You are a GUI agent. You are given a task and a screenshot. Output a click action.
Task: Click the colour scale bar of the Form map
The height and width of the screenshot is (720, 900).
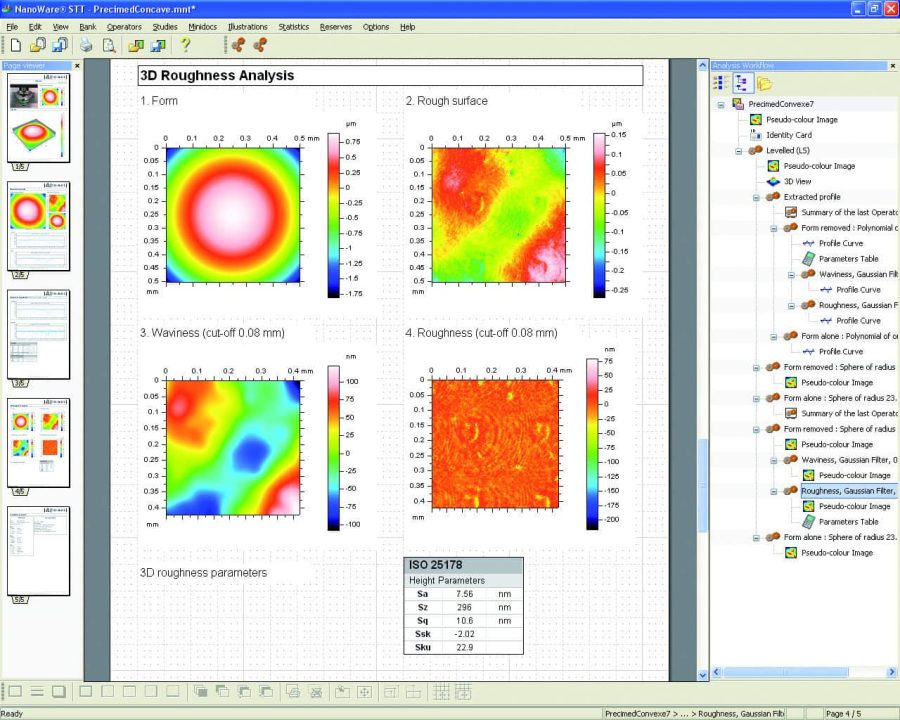coord(333,217)
